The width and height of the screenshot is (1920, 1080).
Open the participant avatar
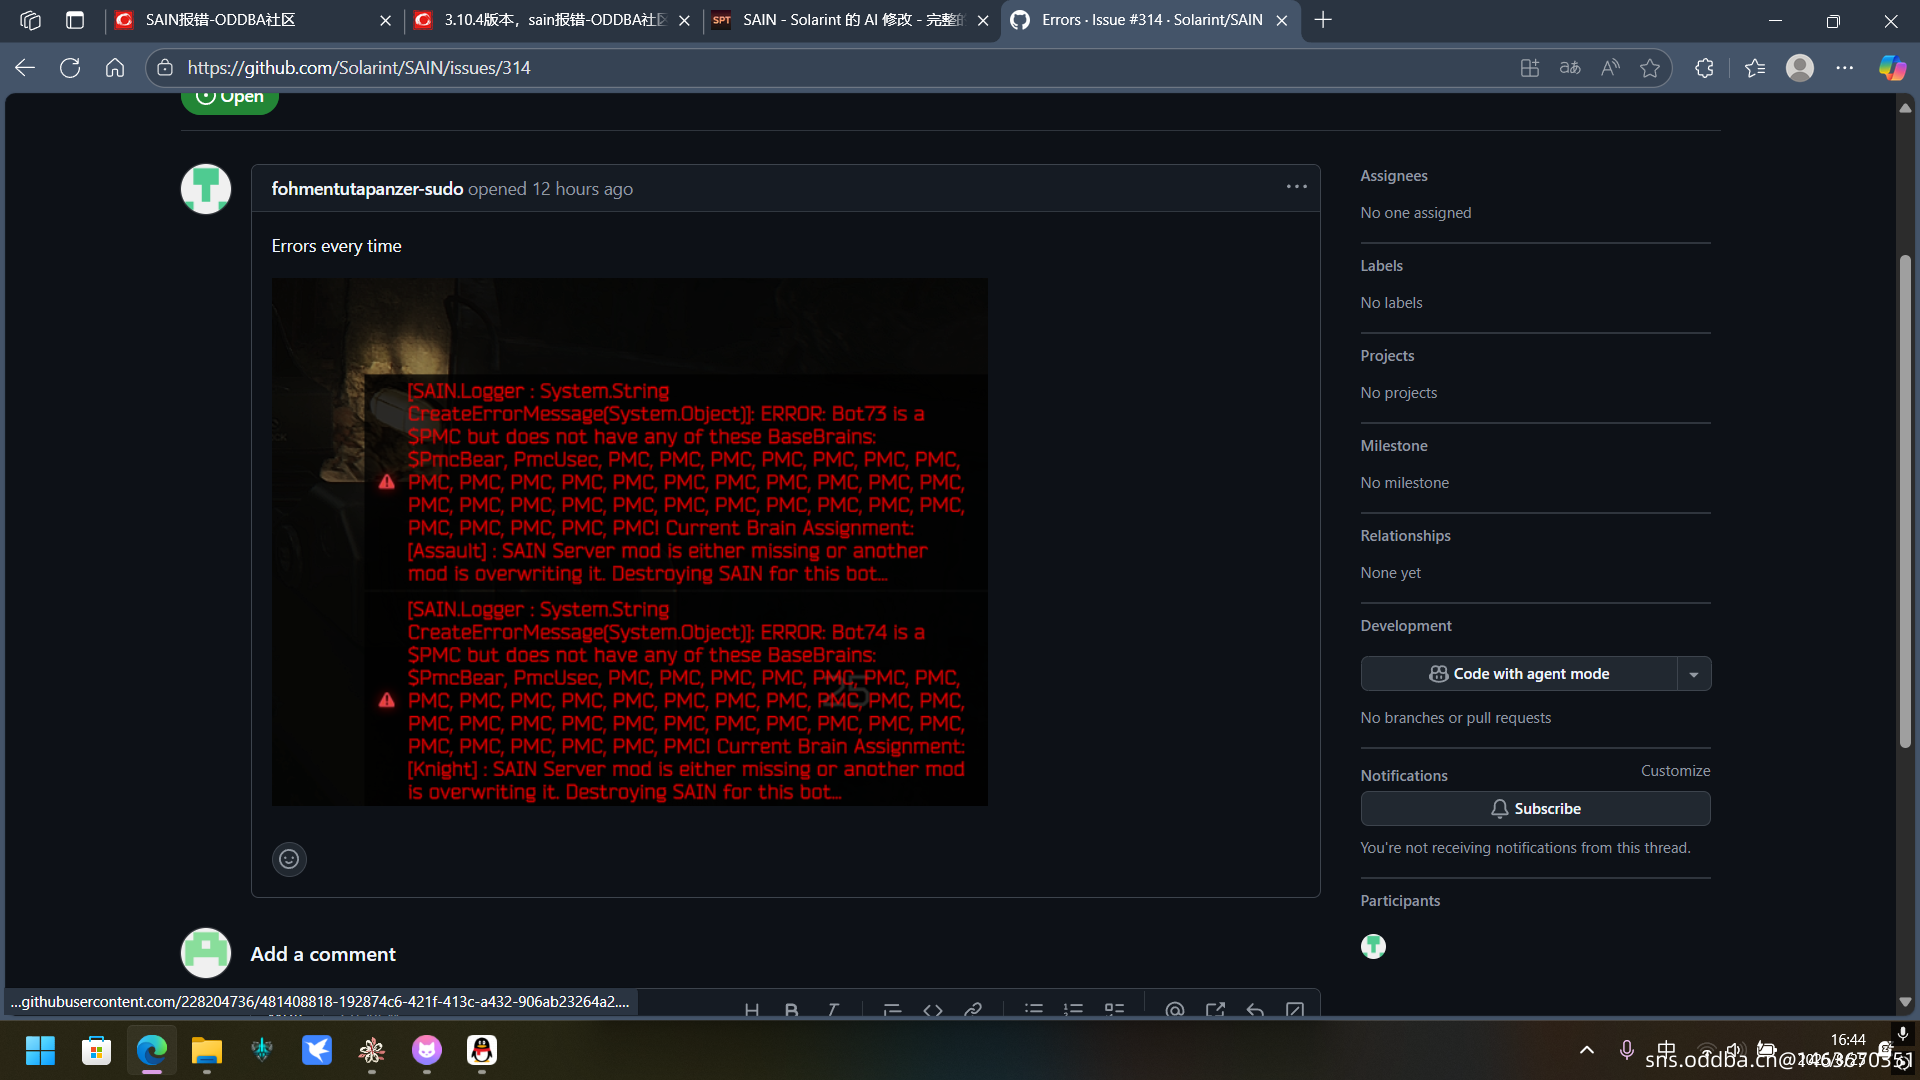tap(1374, 946)
